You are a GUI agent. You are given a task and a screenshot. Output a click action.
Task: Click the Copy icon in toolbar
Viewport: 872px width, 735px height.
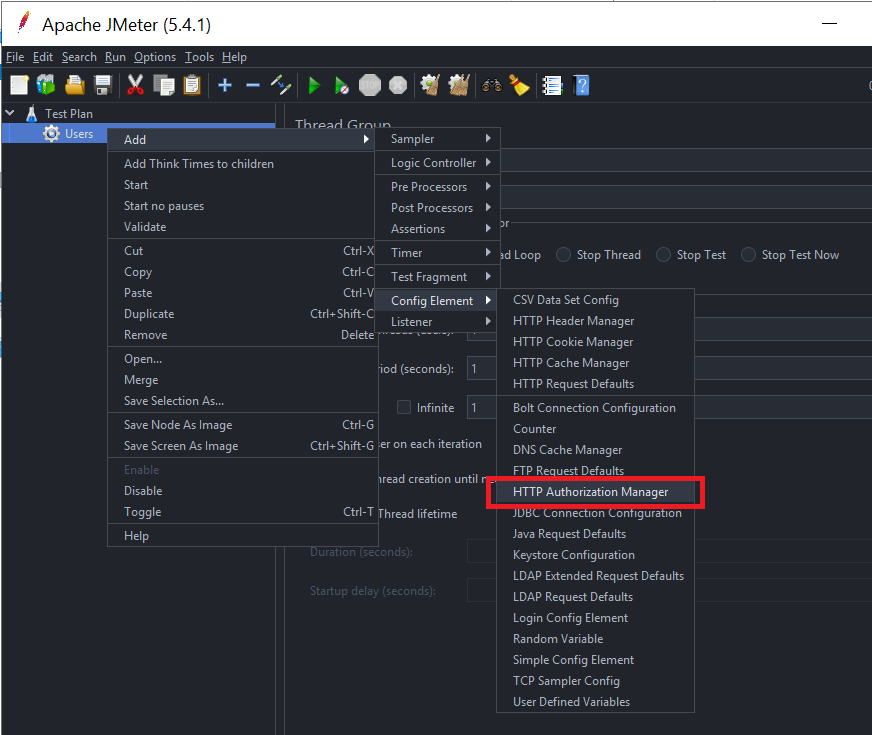(x=164, y=85)
